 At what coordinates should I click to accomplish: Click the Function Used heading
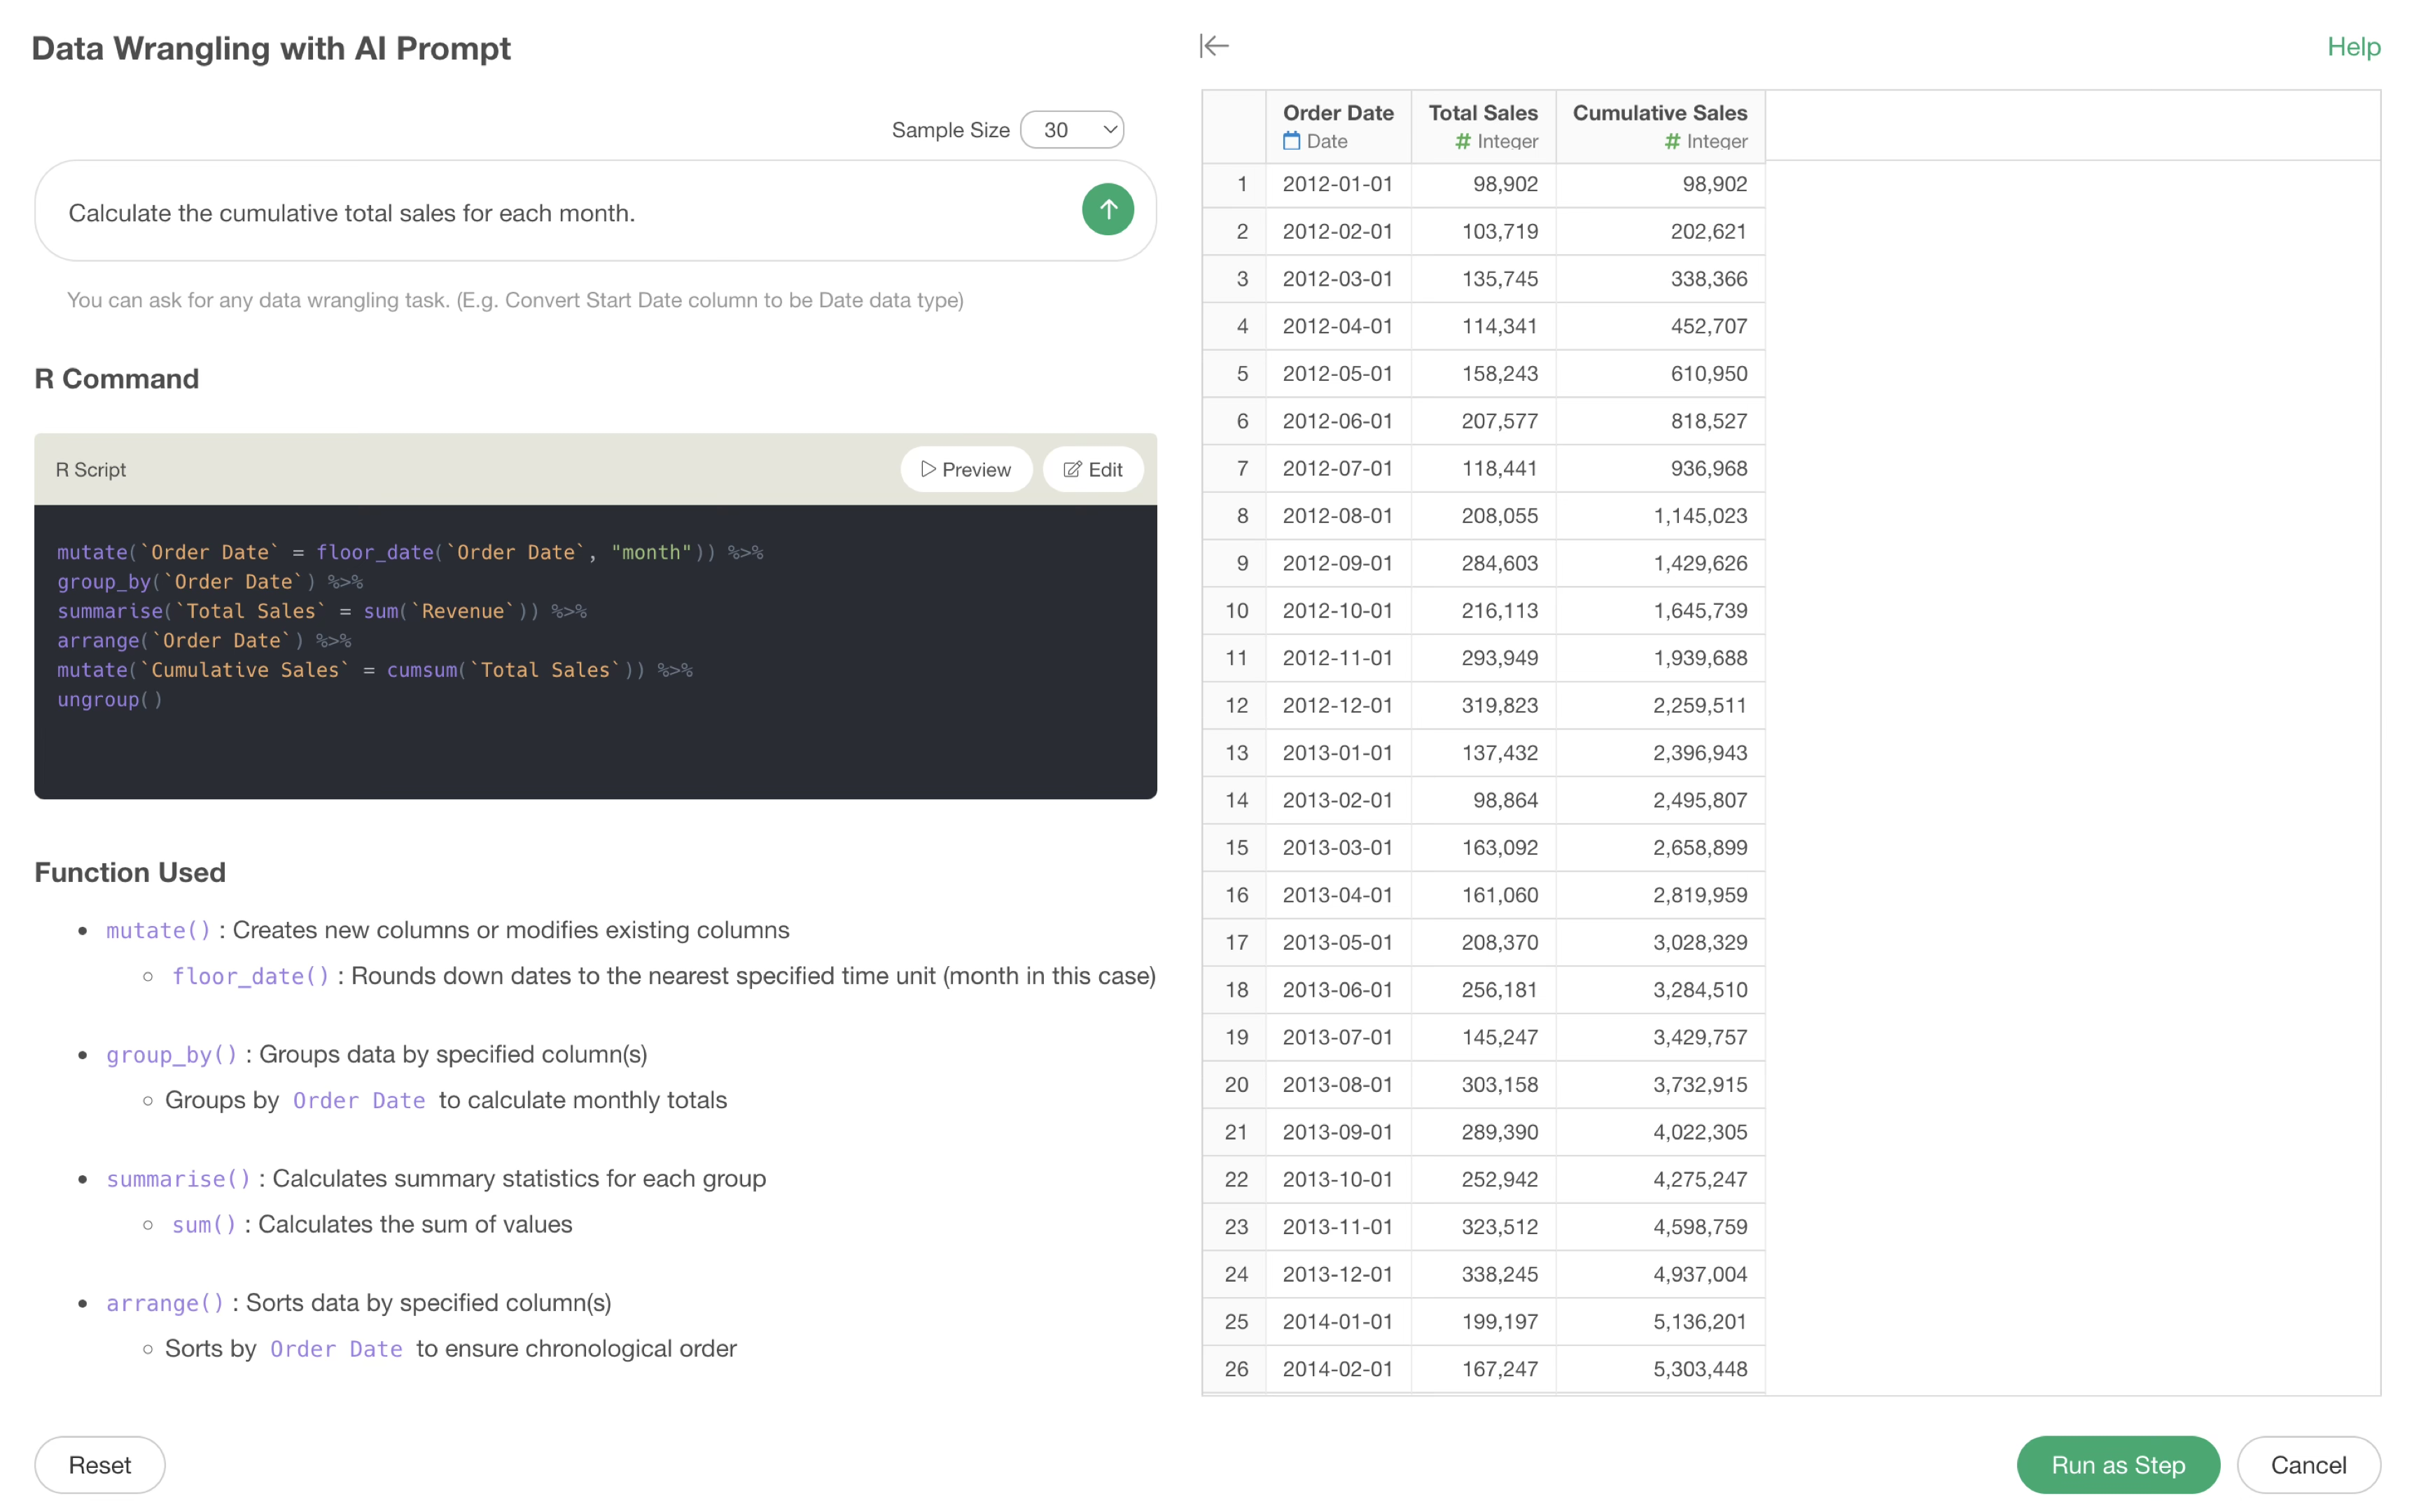130,872
